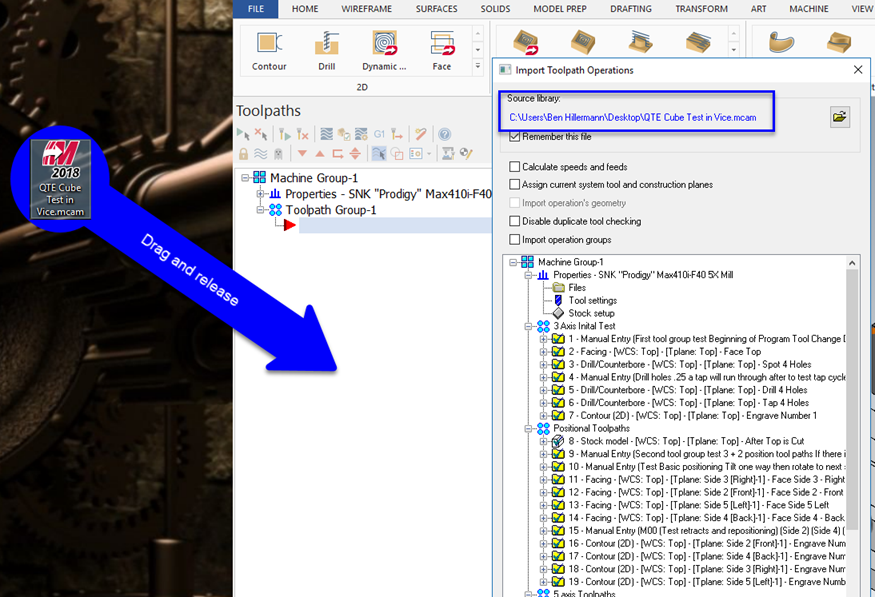Verify selected operations icon
875x597 pixels.
pyautogui.click(x=344, y=134)
